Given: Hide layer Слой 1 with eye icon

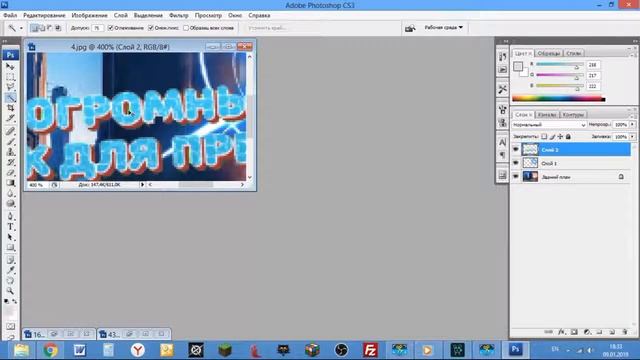Looking at the screenshot, I should 516,163.
